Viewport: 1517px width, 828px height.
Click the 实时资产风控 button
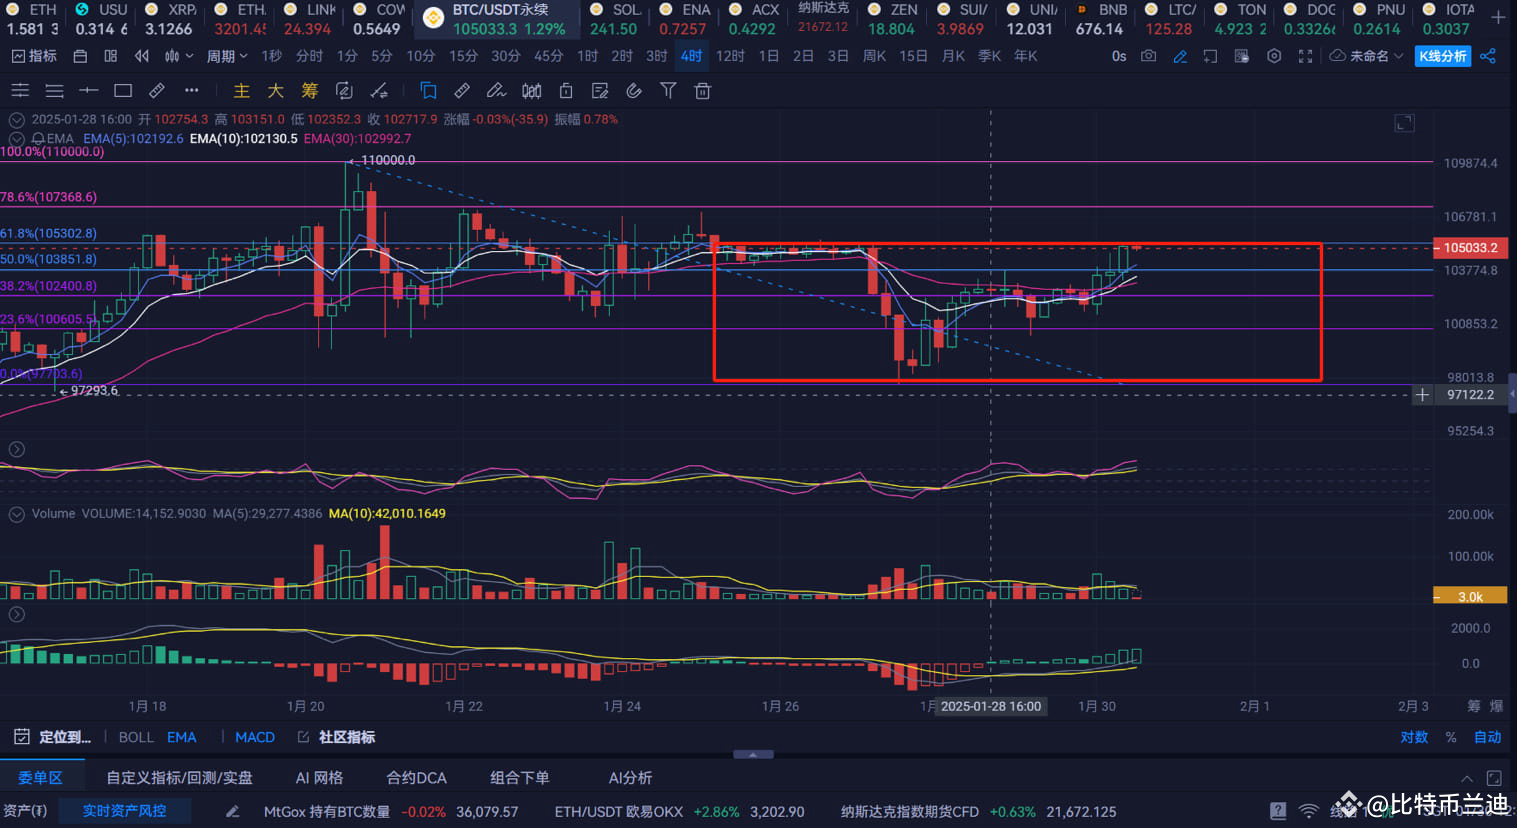click(124, 811)
